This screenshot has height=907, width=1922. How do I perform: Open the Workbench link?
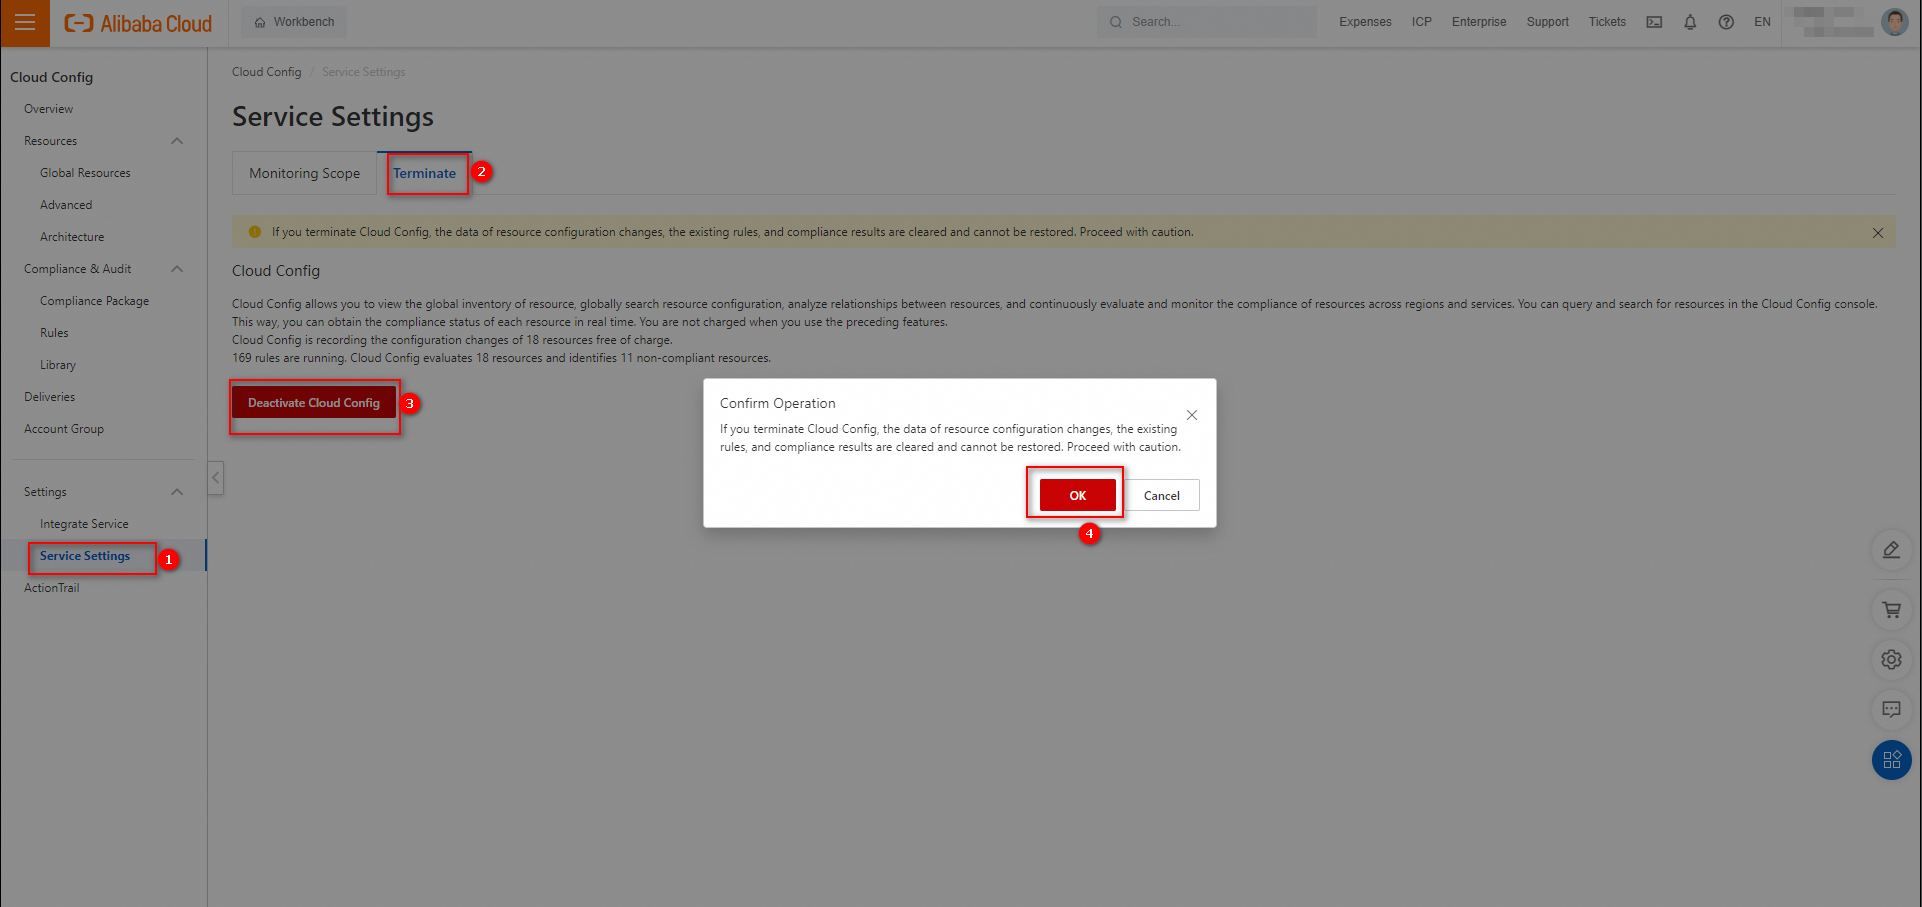pyautogui.click(x=295, y=22)
